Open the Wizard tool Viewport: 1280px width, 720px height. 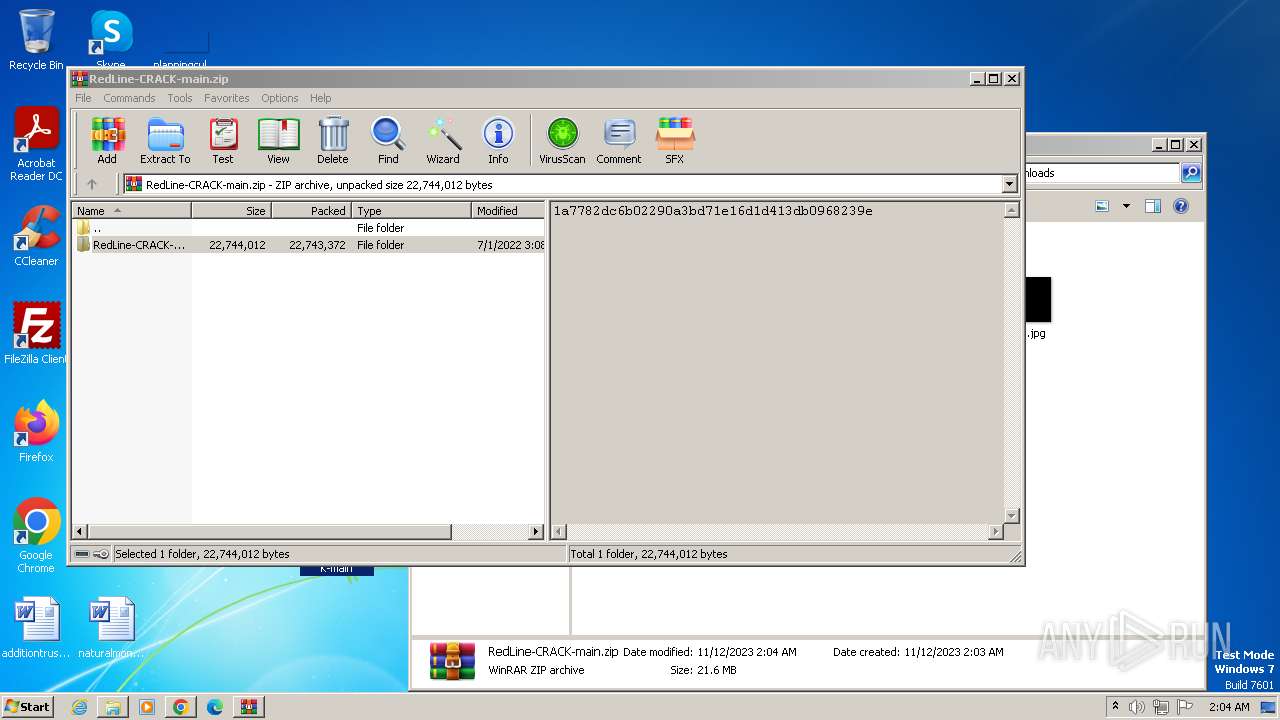click(443, 141)
